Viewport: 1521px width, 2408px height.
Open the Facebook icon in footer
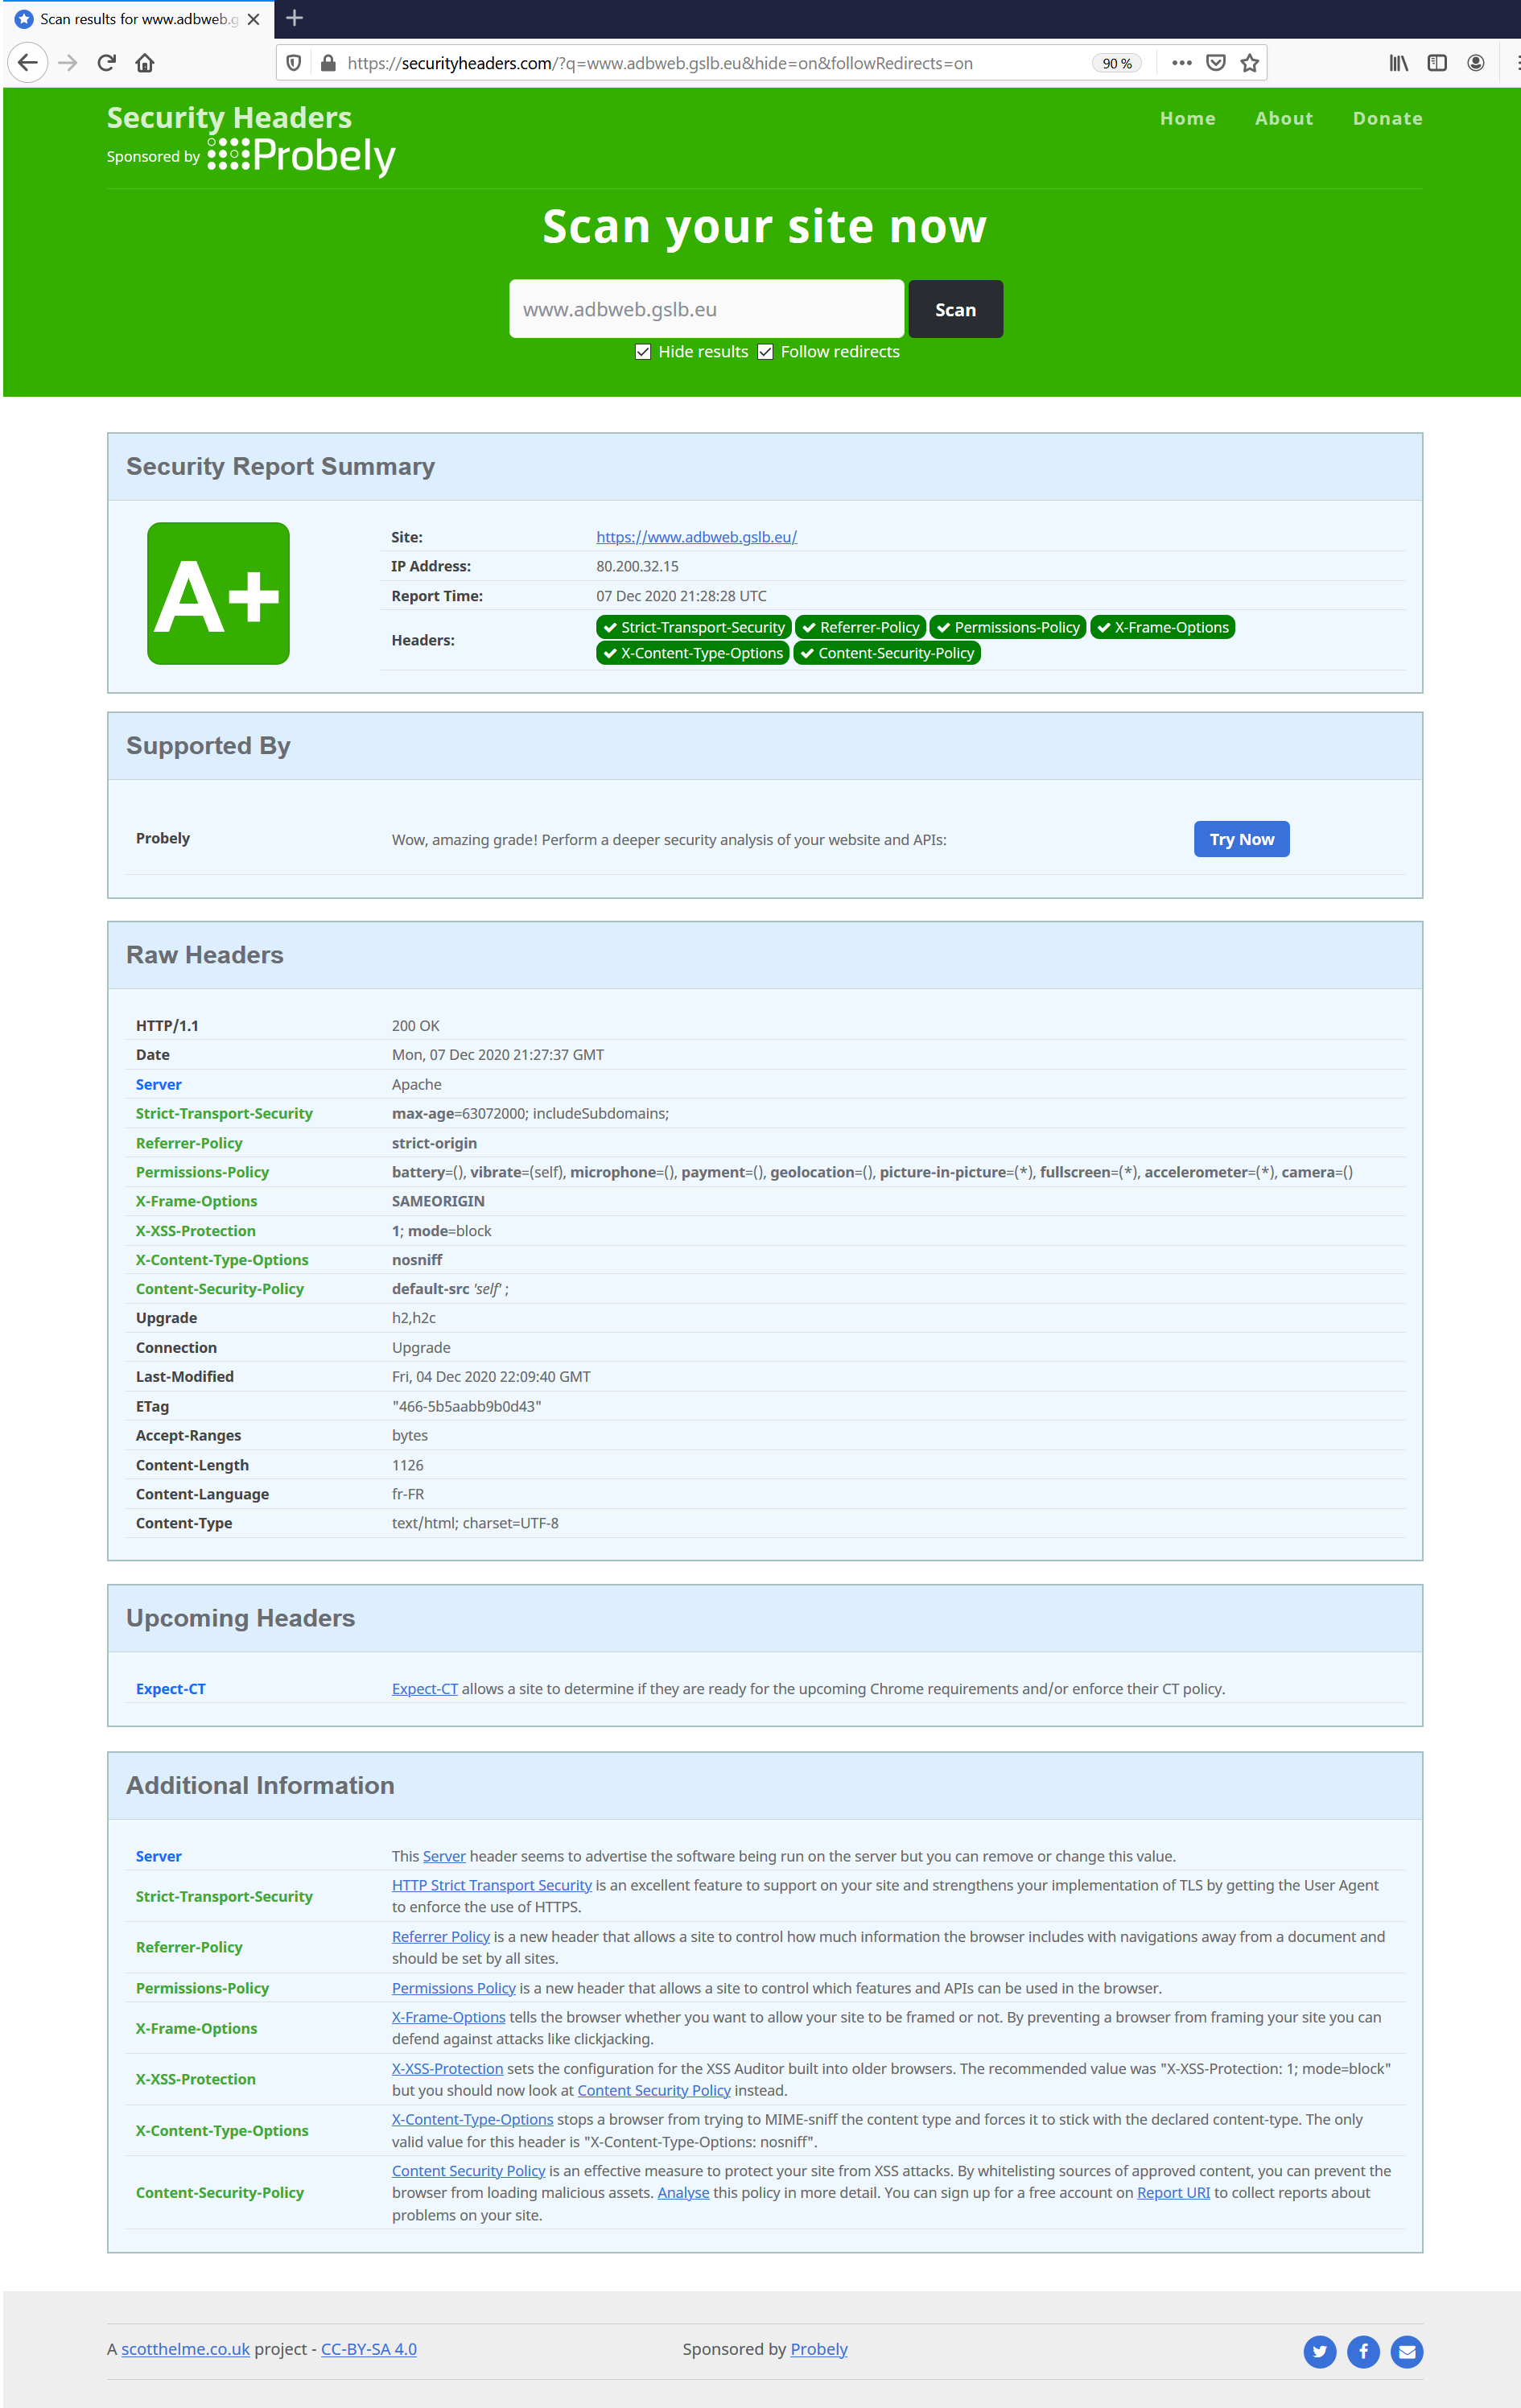pyautogui.click(x=1363, y=2351)
